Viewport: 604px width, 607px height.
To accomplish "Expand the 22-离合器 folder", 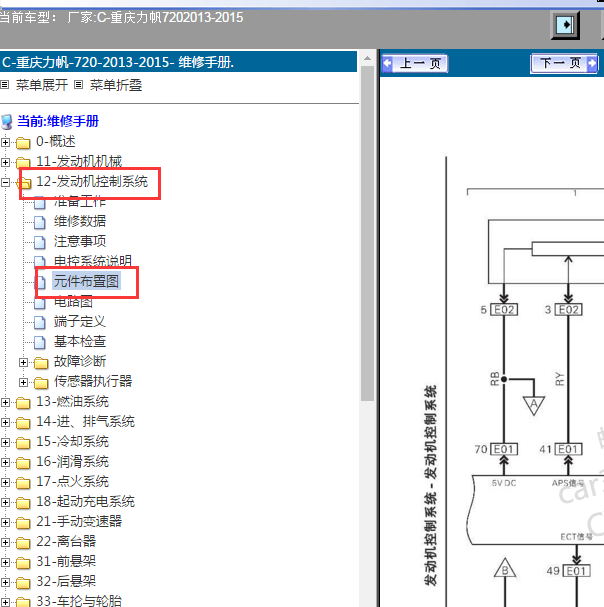I will point(5,542).
